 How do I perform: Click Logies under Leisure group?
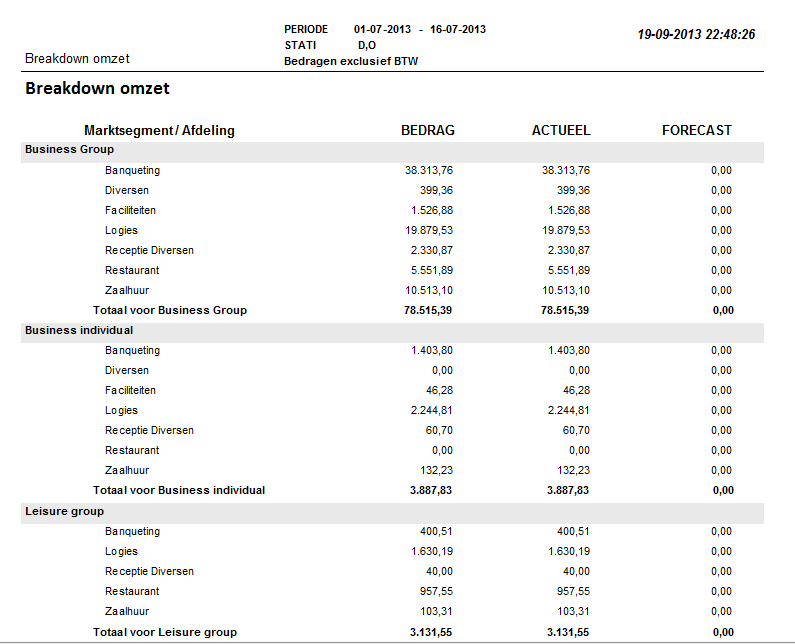[x=121, y=552]
